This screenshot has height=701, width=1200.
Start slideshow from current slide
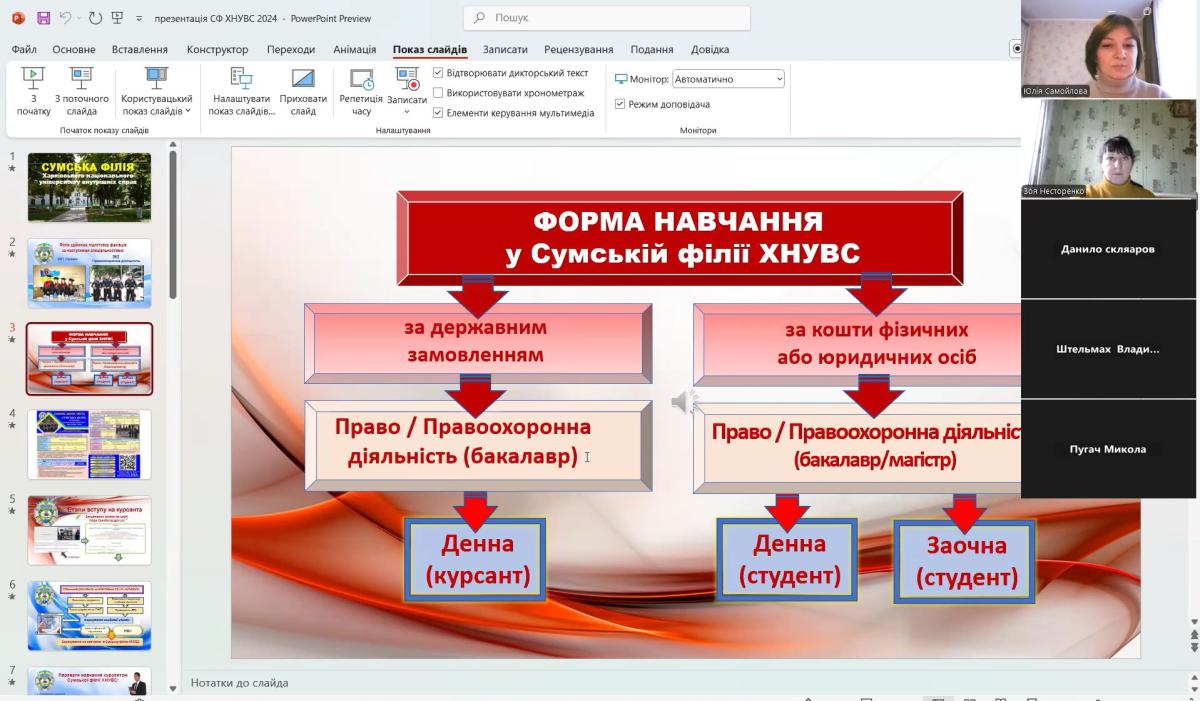tap(81, 91)
